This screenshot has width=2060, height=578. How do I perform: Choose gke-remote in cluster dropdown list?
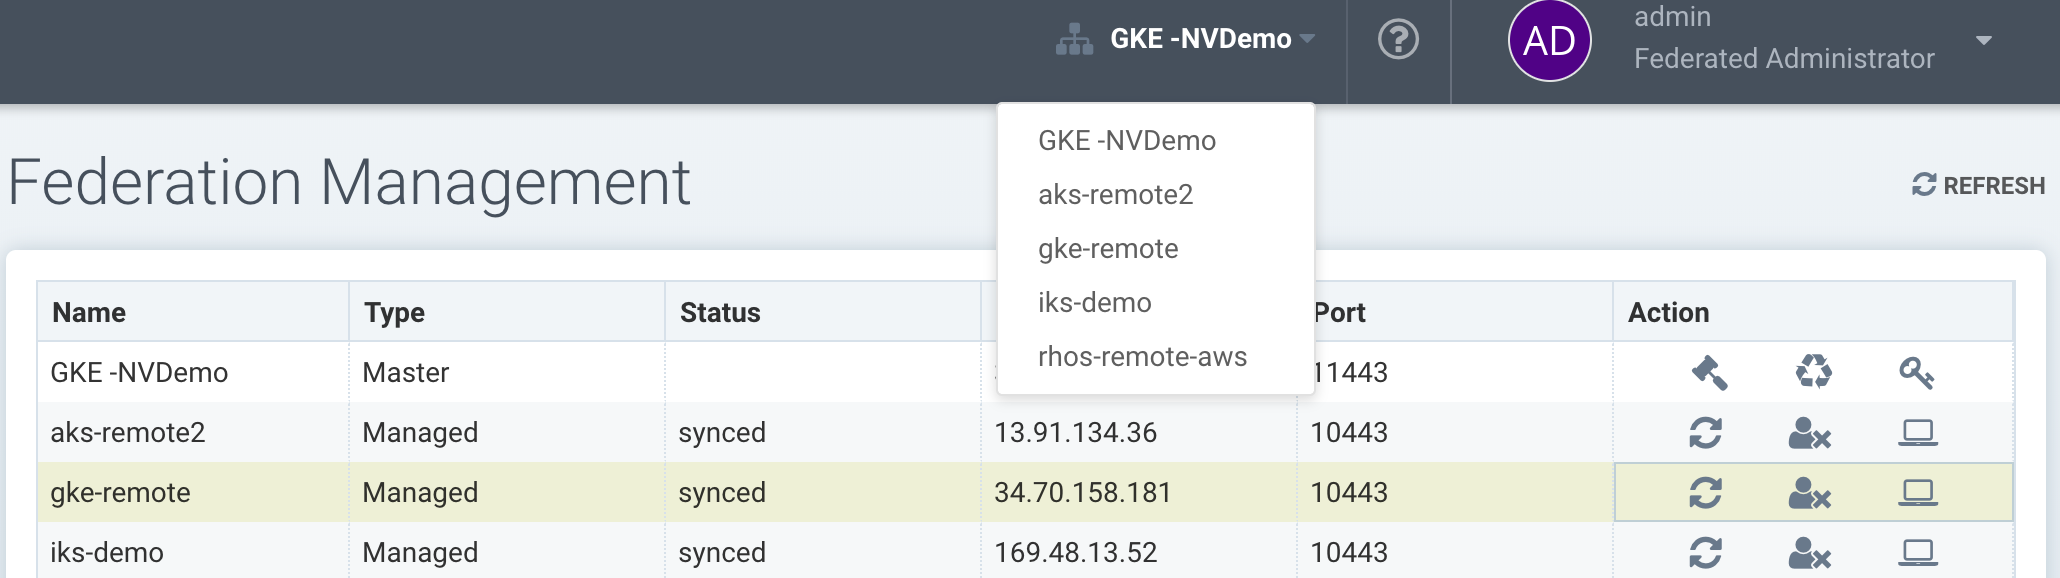coord(1108,249)
